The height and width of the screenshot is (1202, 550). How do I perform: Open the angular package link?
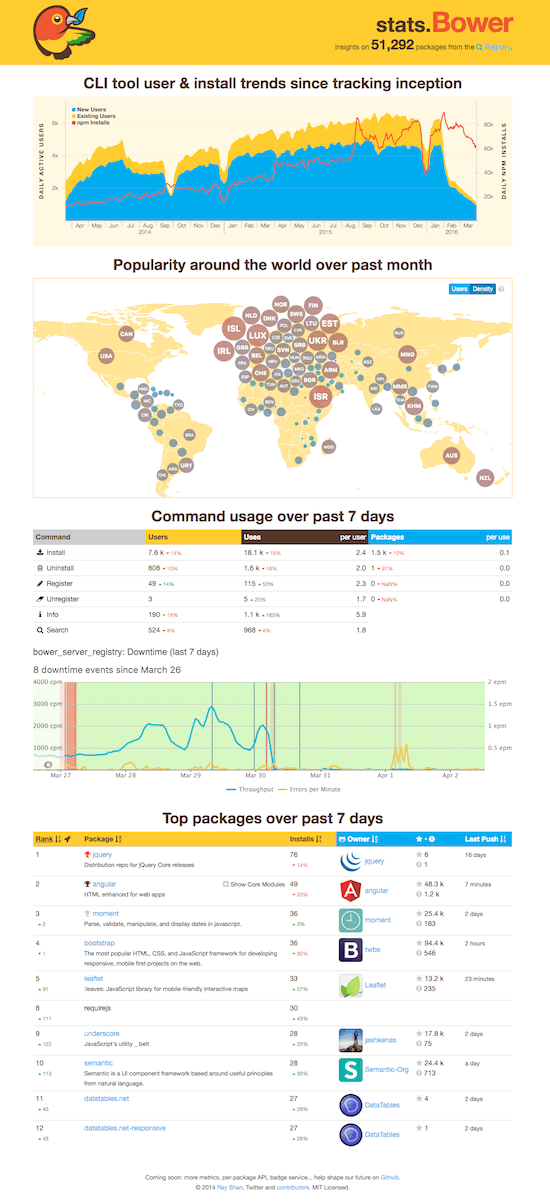coord(103,884)
